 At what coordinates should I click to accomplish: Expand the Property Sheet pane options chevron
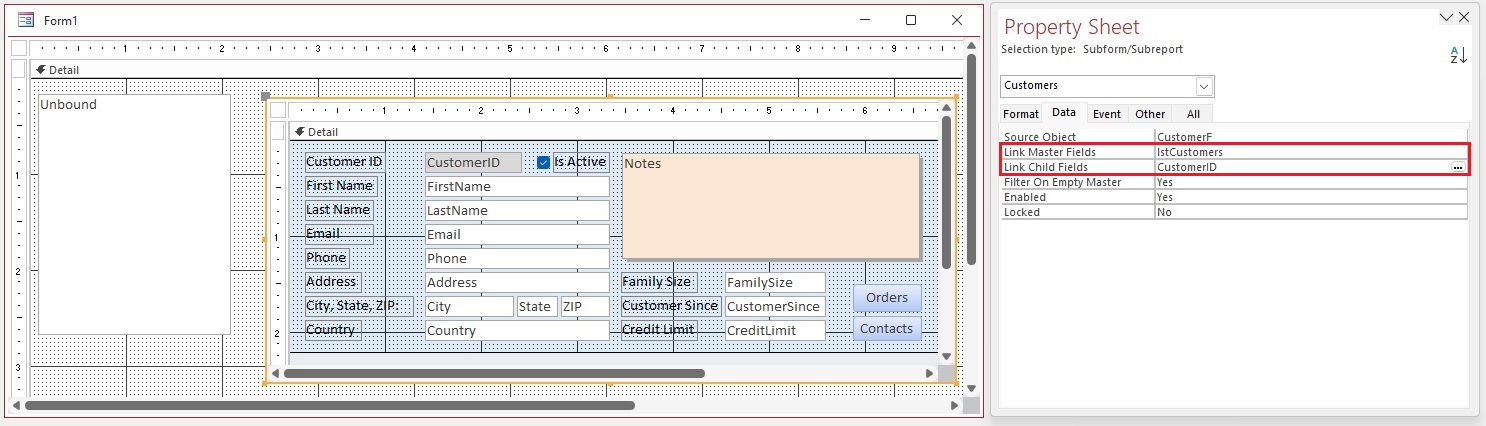[x=1445, y=17]
